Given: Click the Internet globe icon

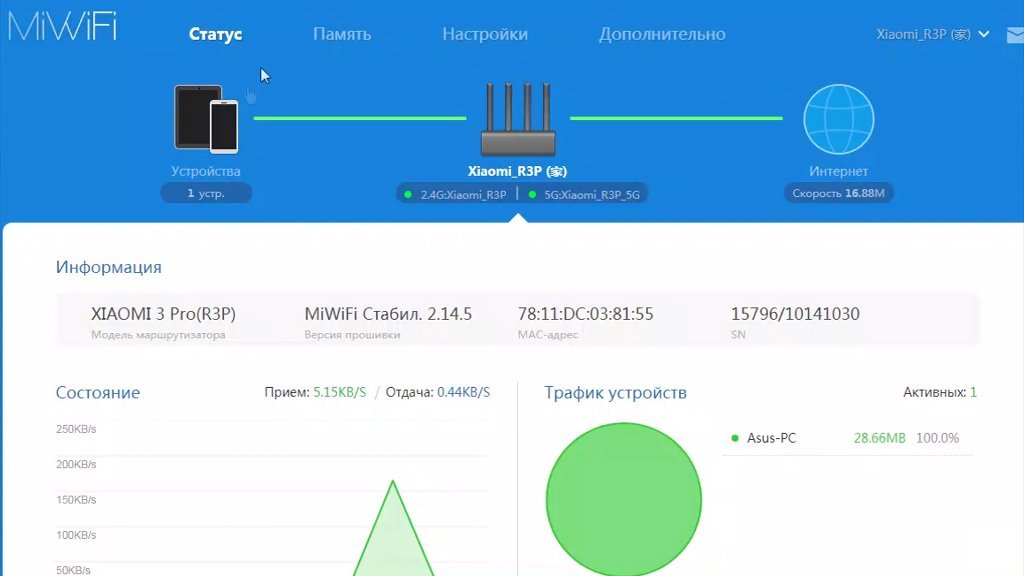Looking at the screenshot, I should (x=839, y=119).
